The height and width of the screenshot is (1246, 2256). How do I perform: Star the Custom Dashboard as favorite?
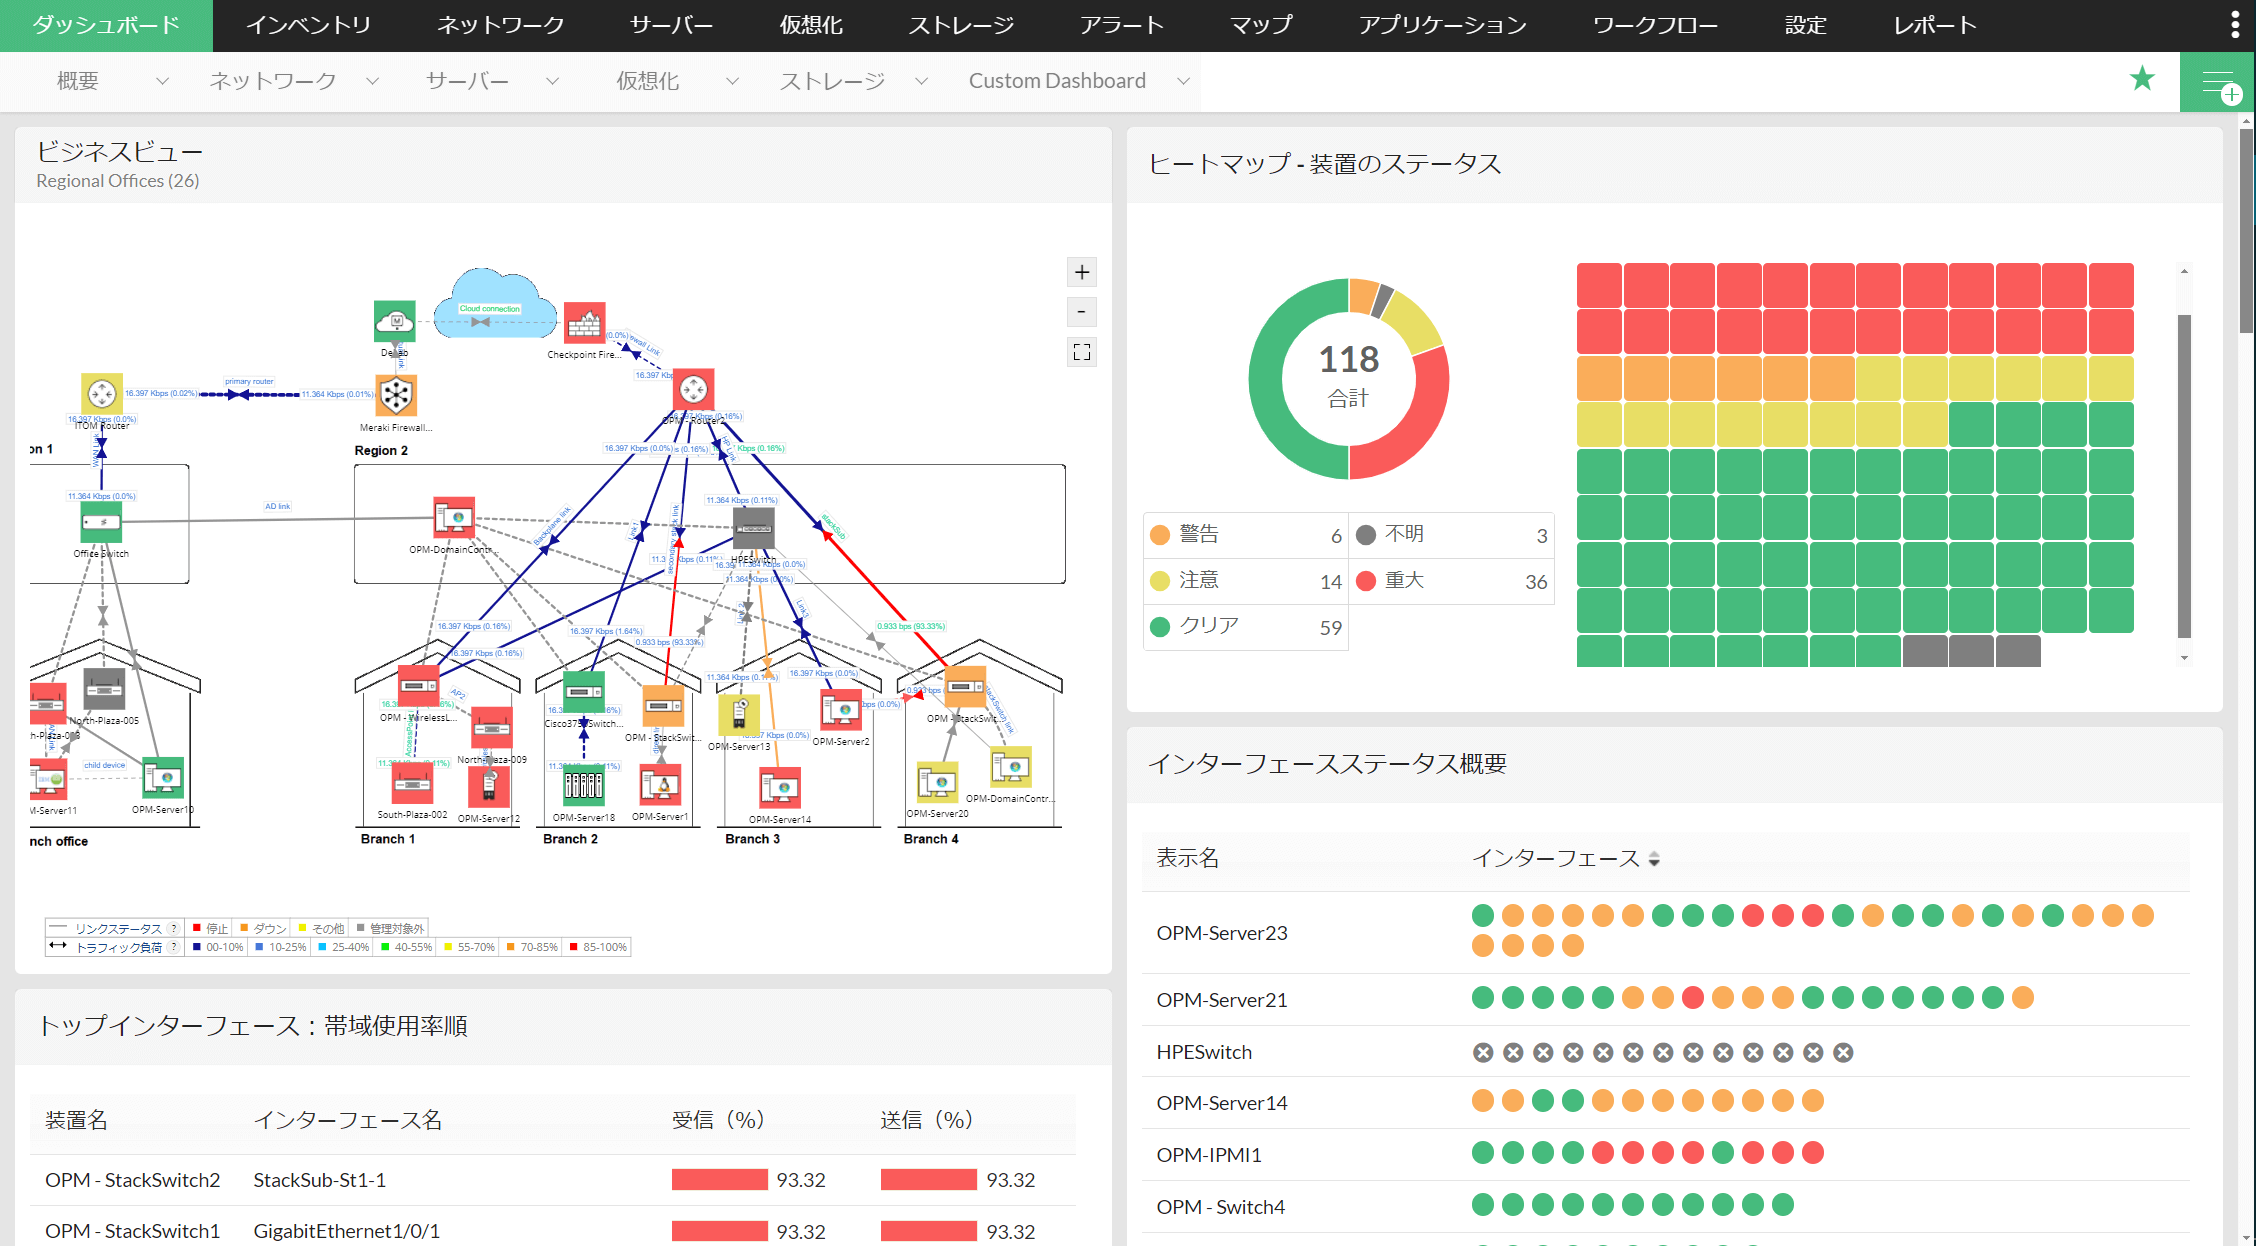click(2143, 79)
